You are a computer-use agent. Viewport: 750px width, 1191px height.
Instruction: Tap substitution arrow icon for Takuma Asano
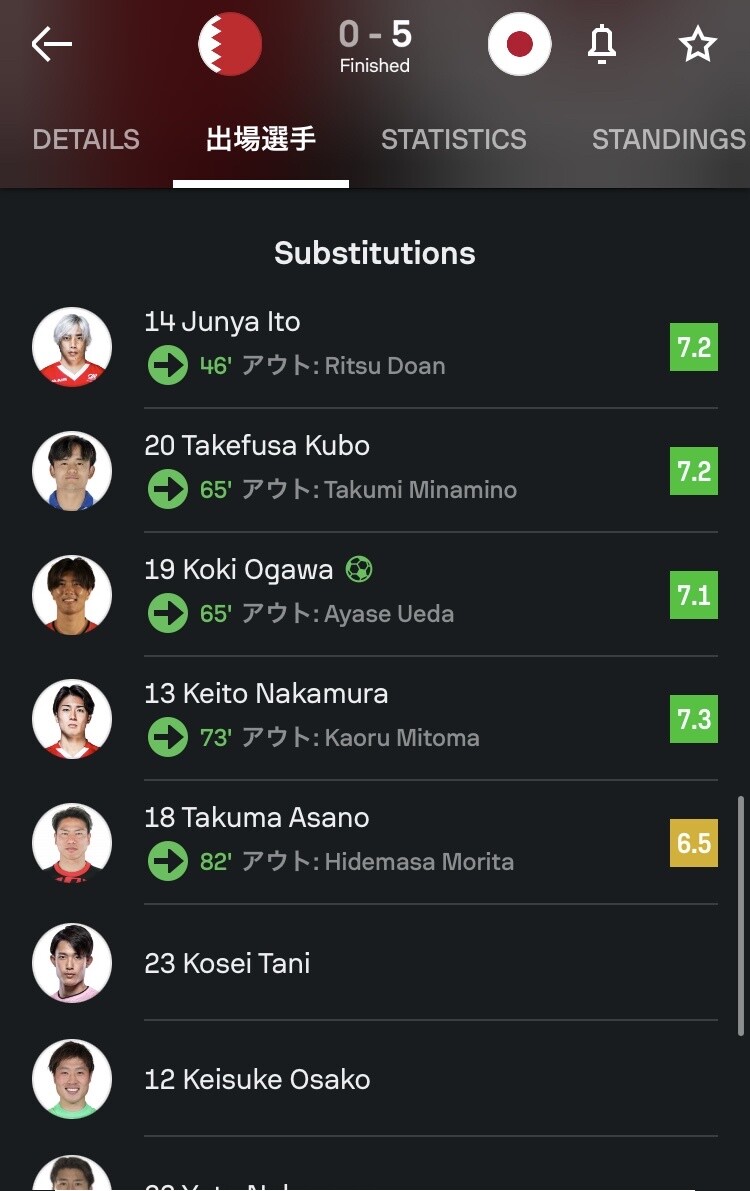point(168,861)
